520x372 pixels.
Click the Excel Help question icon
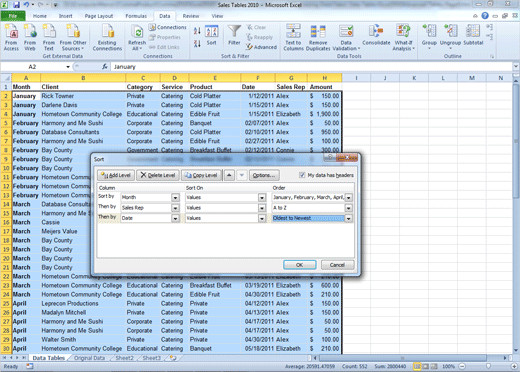tap(485, 16)
